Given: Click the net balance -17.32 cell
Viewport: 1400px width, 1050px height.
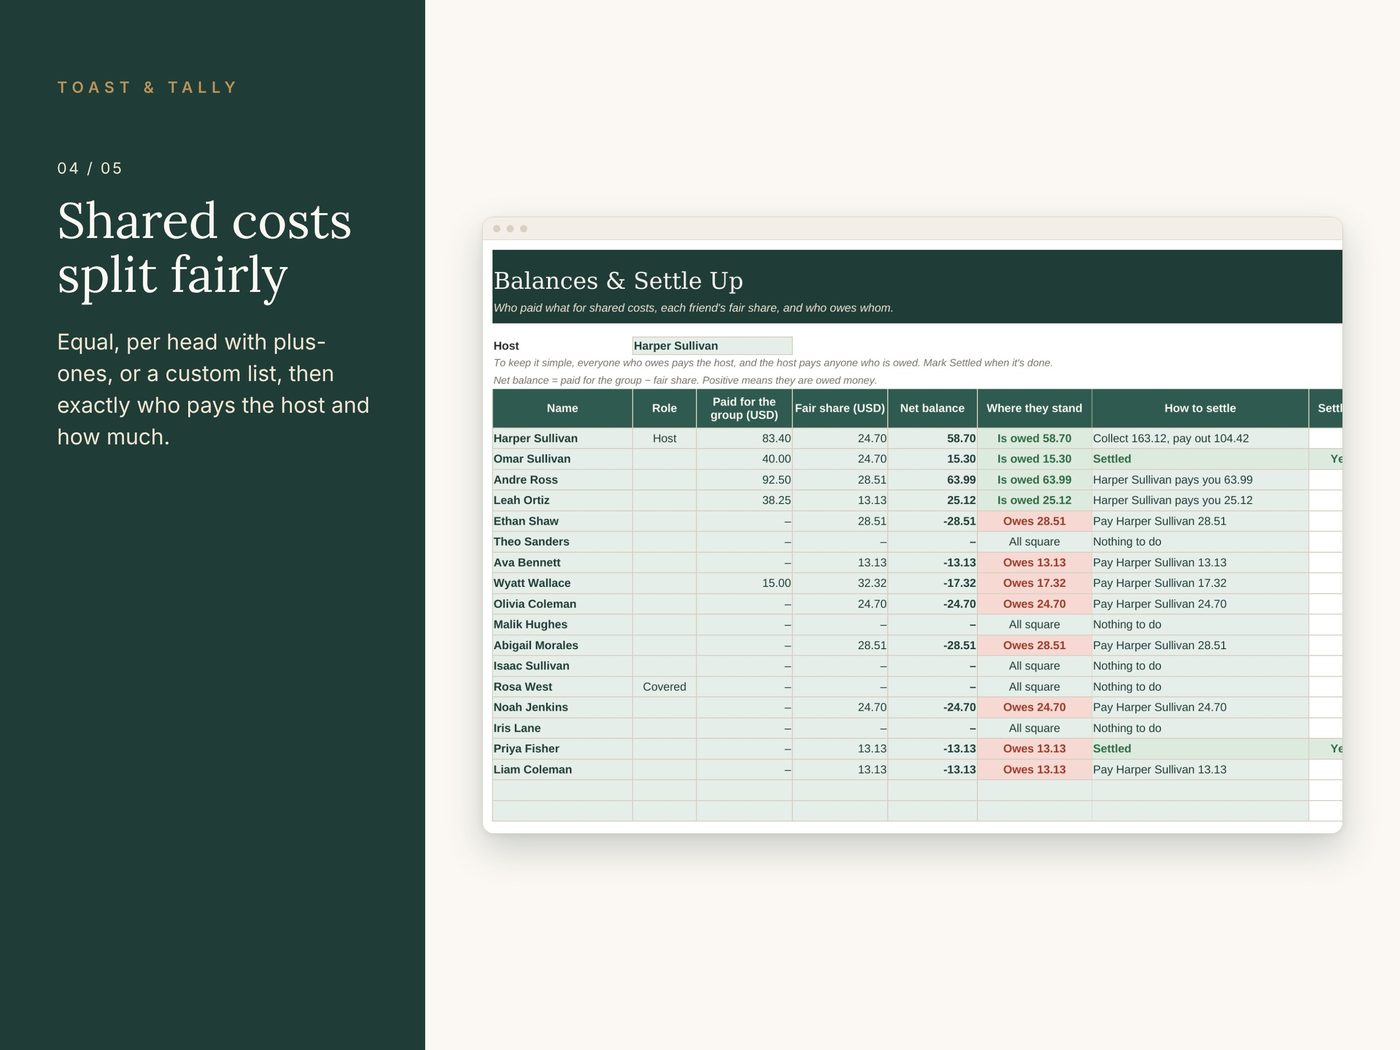Looking at the screenshot, I should (x=932, y=583).
